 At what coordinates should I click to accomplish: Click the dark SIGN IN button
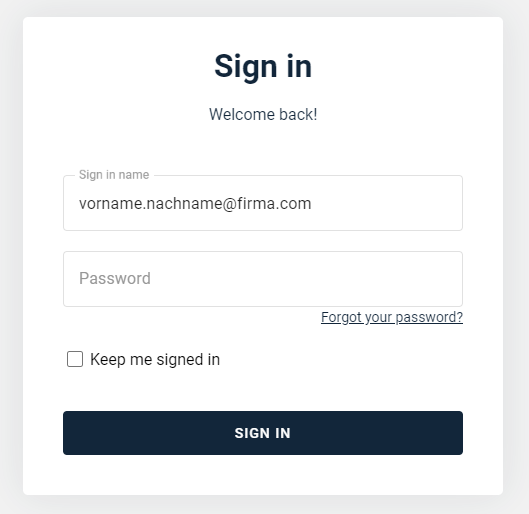263,433
